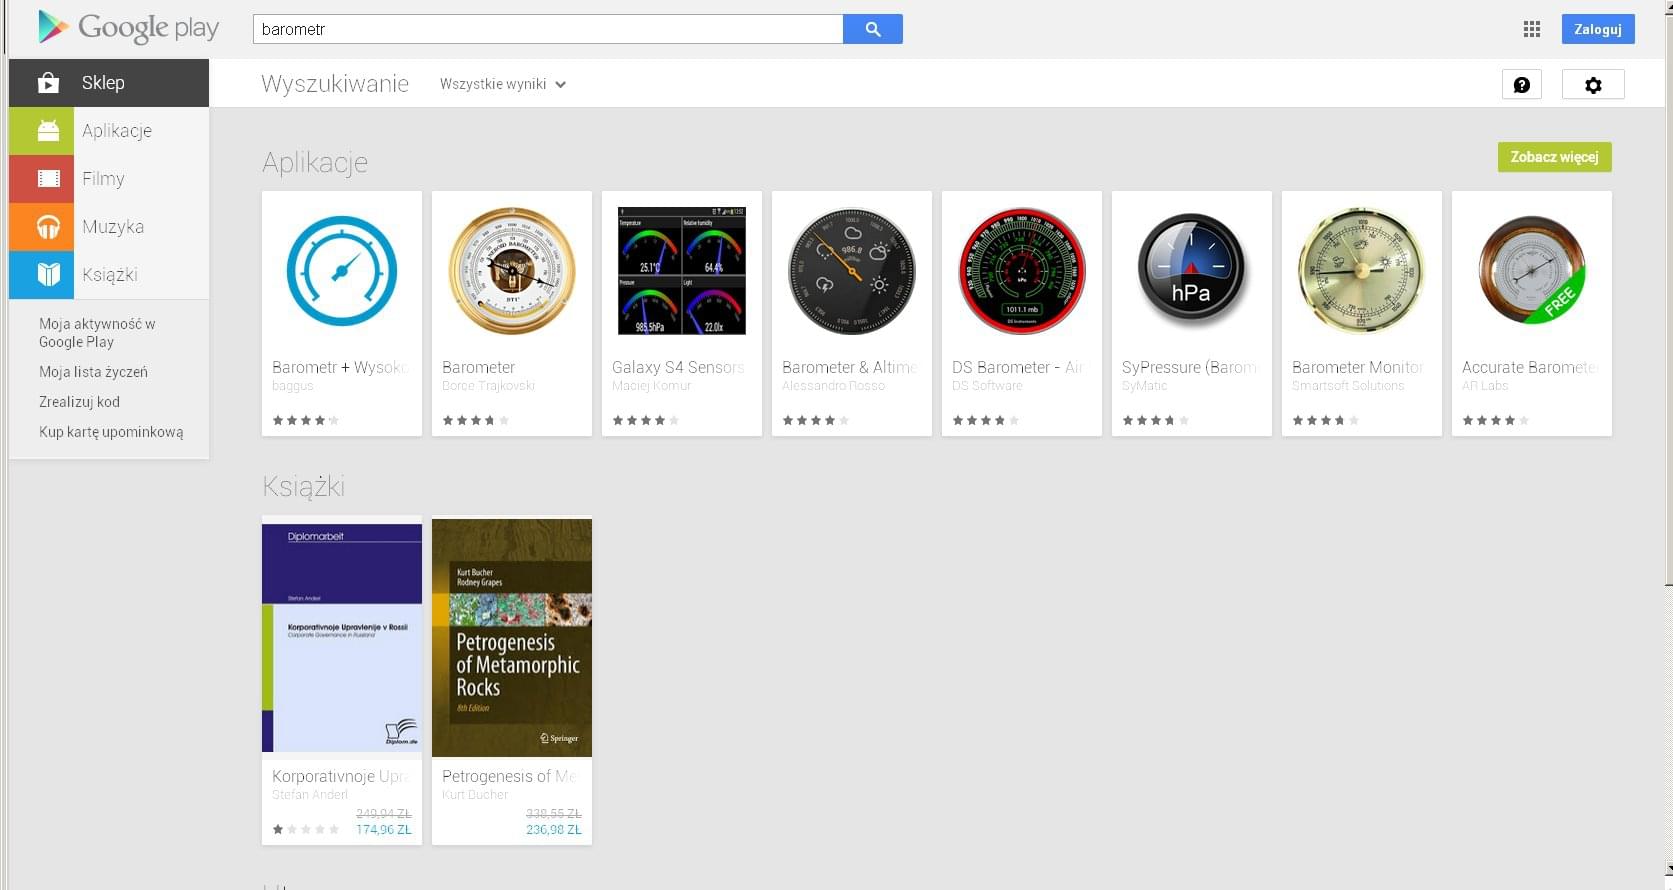Select Aplikacje in the sidebar
This screenshot has height=890, width=1673.
coord(109,131)
